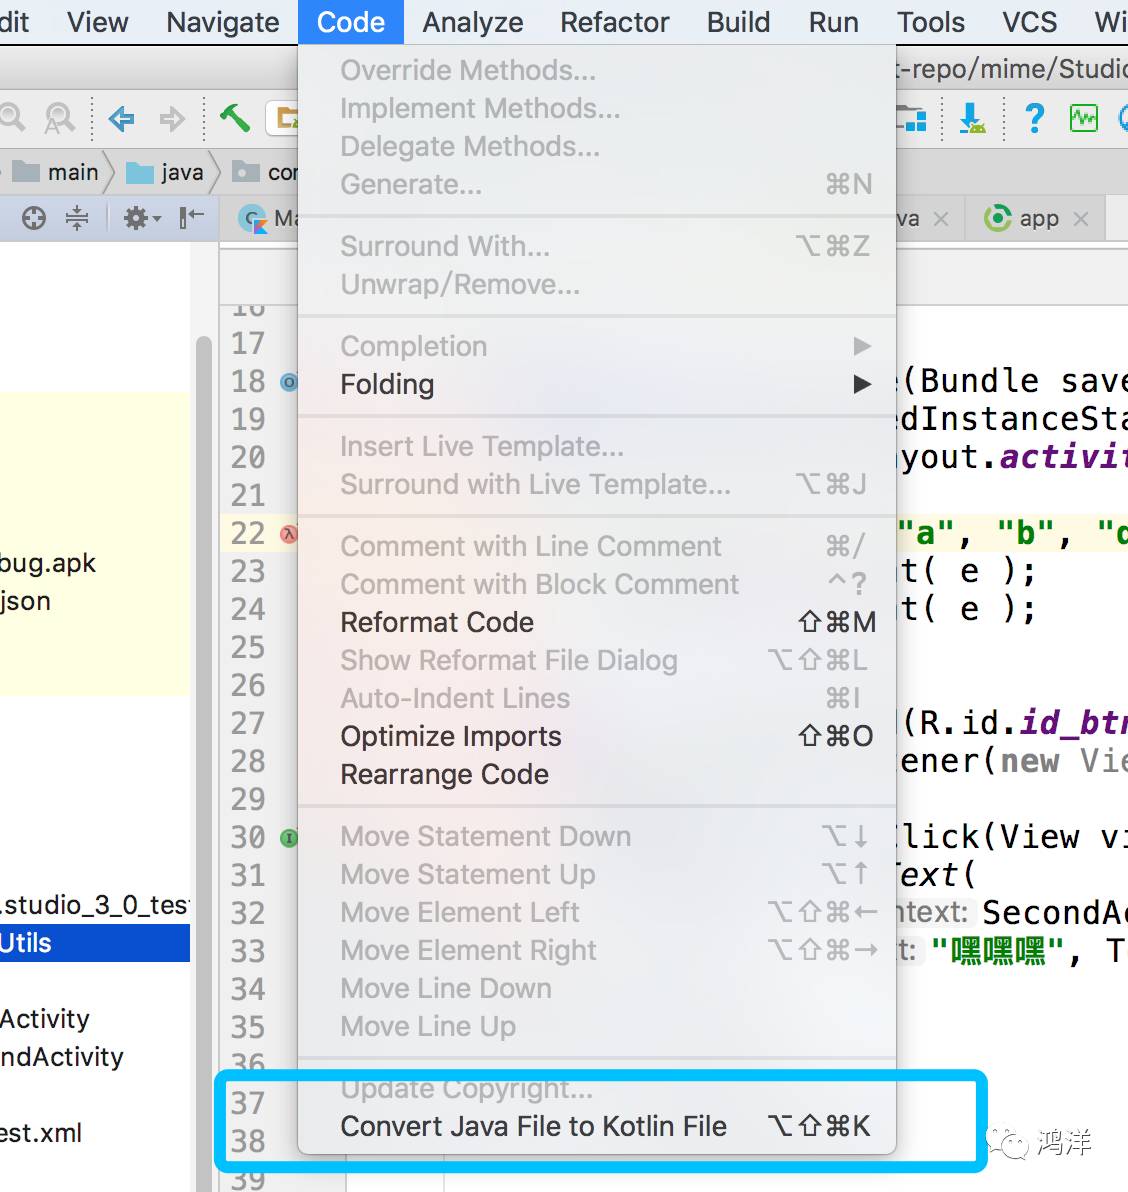This screenshot has height=1192, width=1128.
Task: Select the est.xml file in project tree
Action: coord(41,1133)
